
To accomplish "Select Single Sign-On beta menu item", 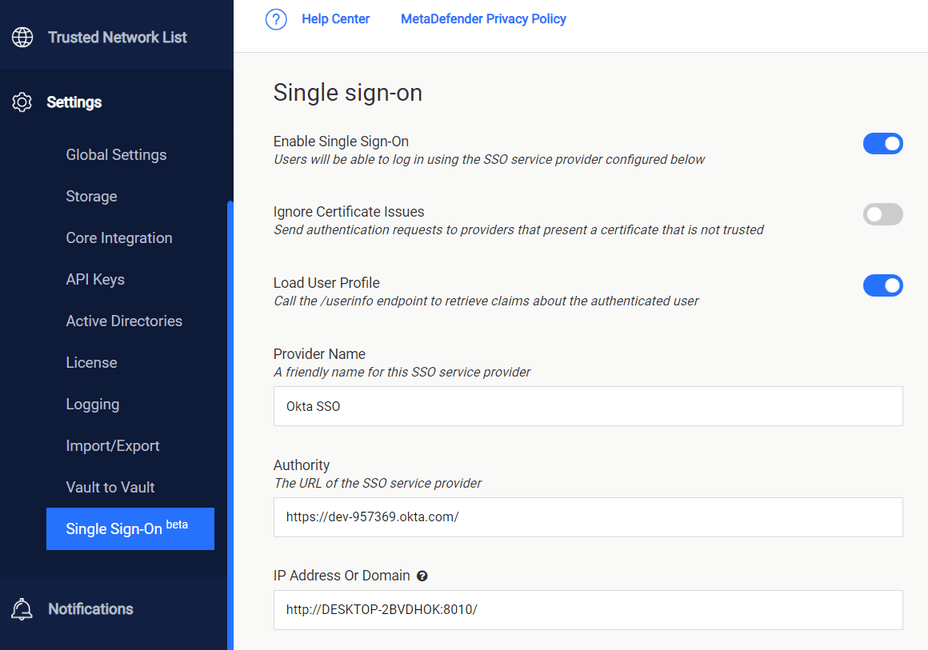I will pyautogui.click(x=130, y=529).
